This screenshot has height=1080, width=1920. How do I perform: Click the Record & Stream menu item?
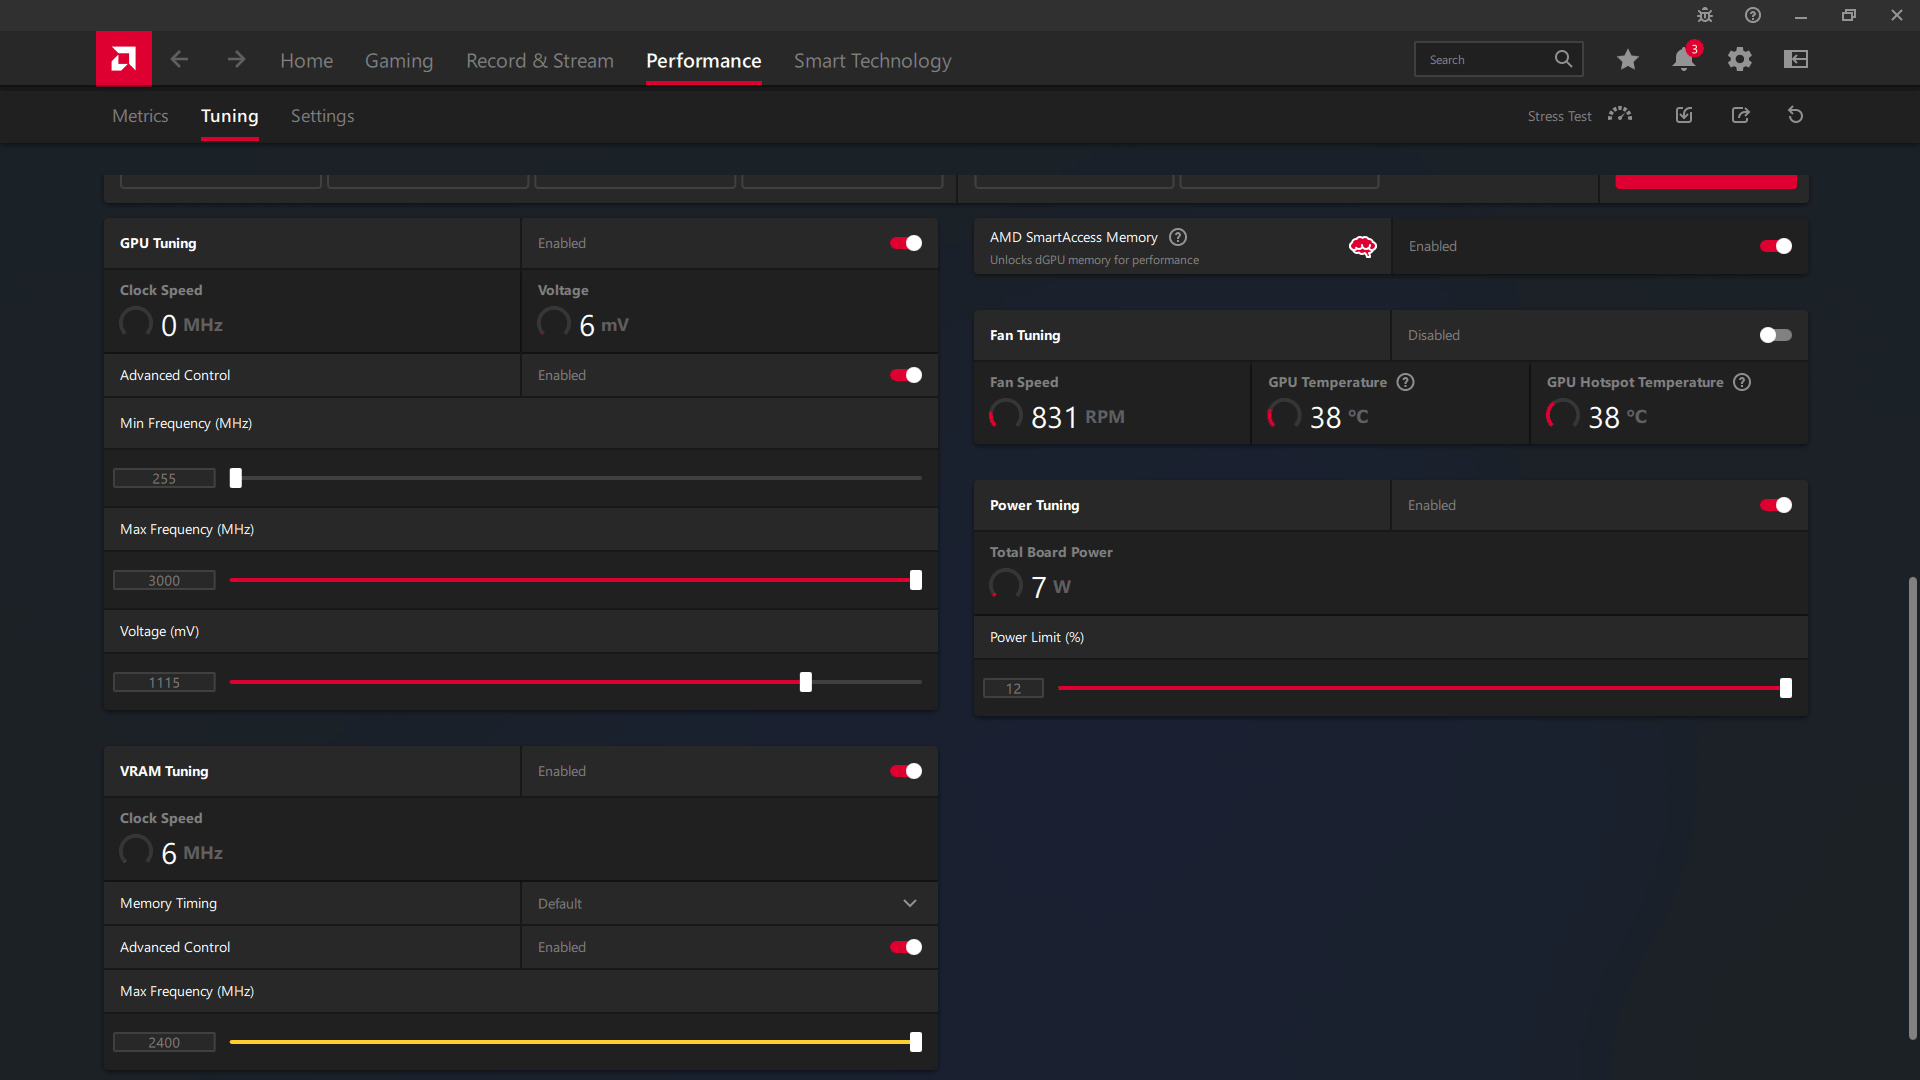(539, 61)
